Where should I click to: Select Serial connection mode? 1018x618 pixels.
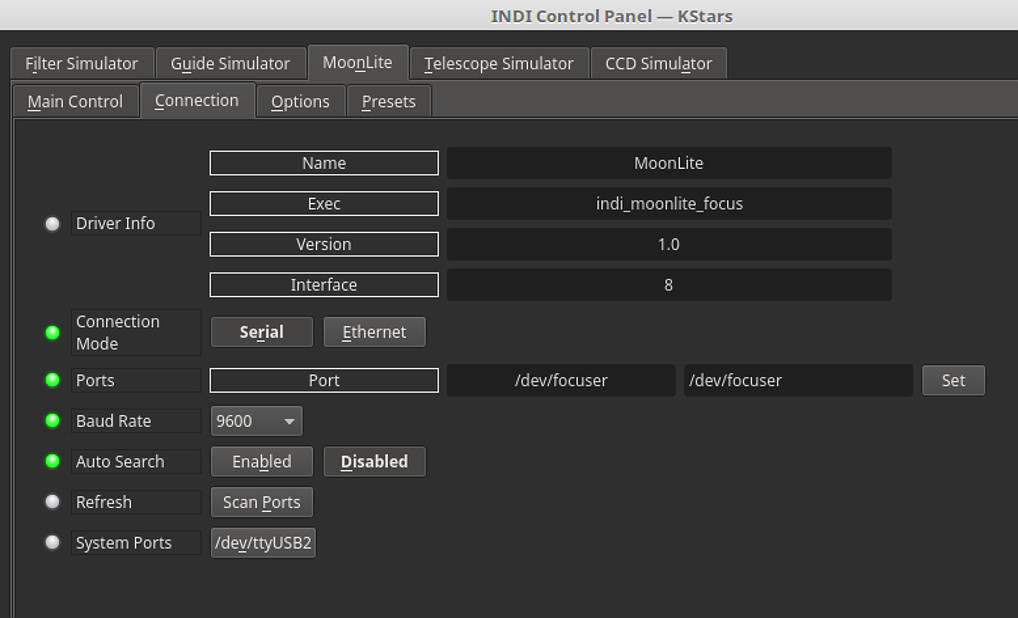261,332
